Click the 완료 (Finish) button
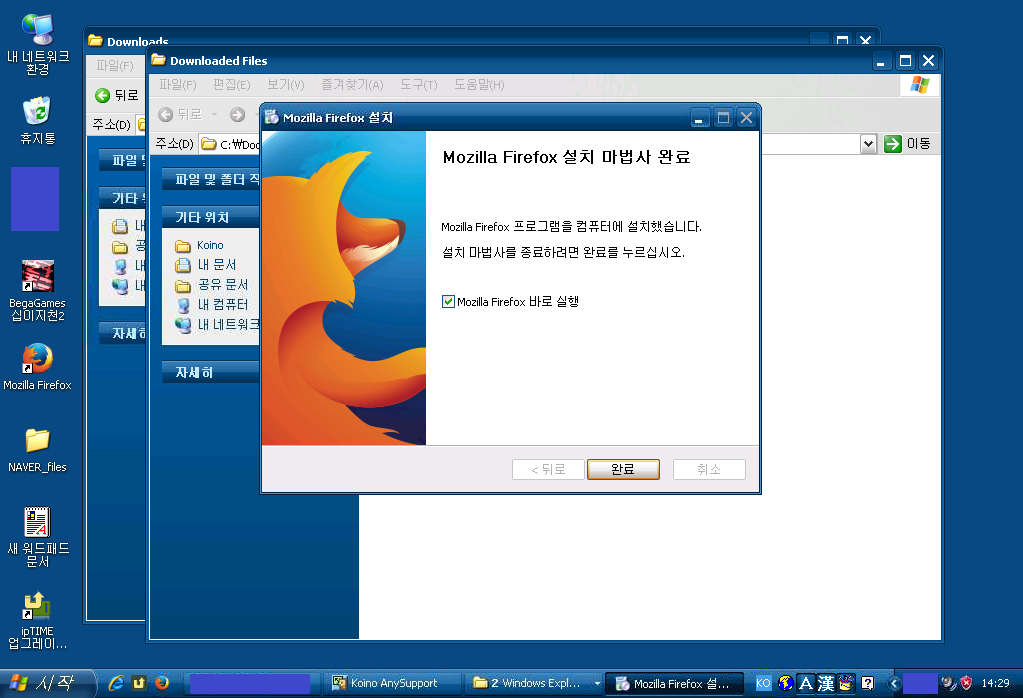Image resolution: width=1023 pixels, height=698 pixels. 623,469
